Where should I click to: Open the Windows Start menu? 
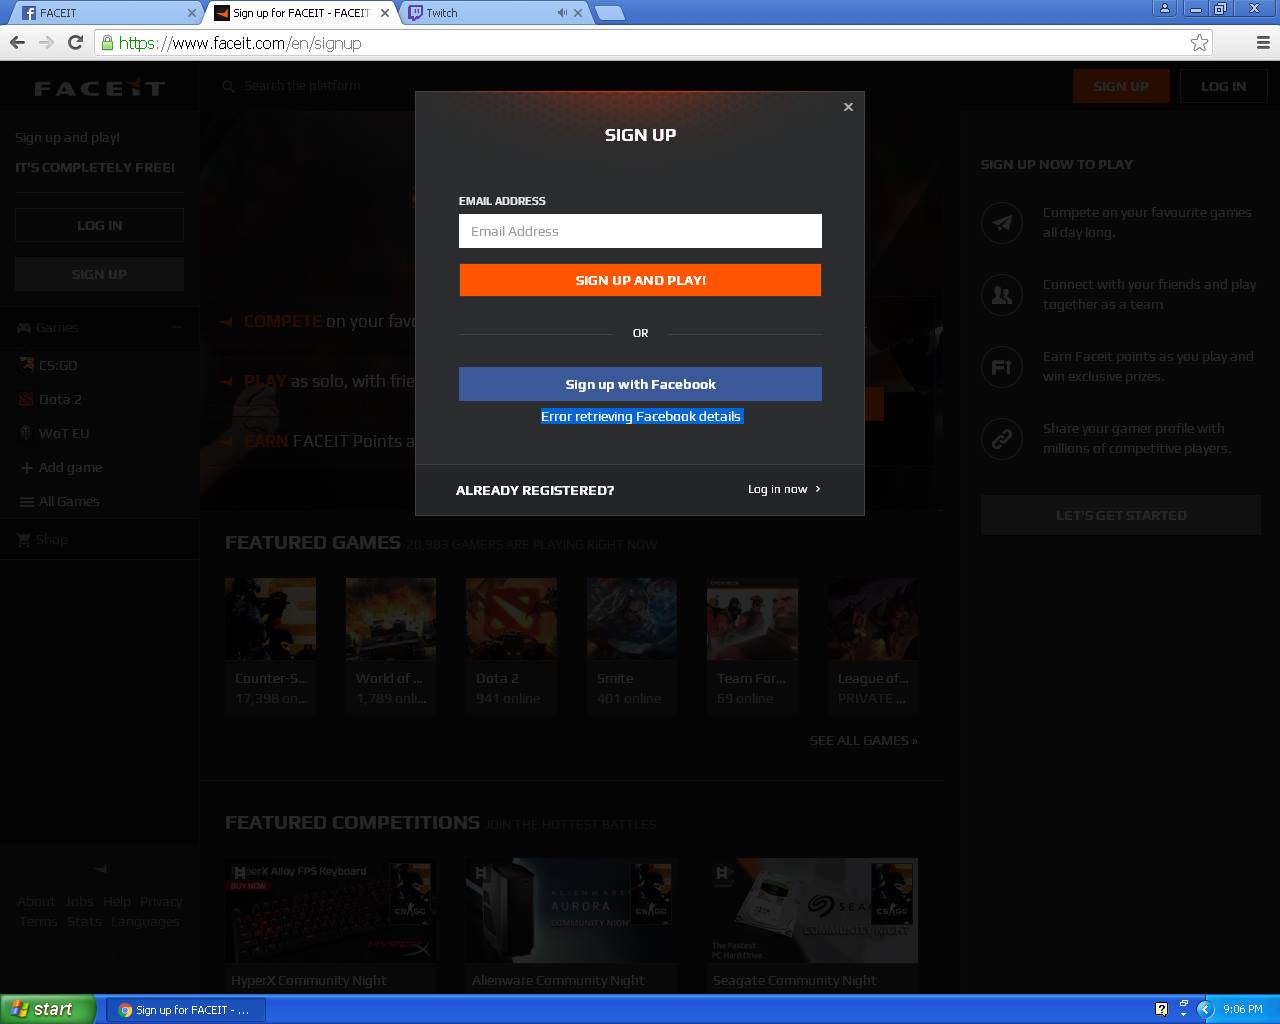coord(48,1009)
